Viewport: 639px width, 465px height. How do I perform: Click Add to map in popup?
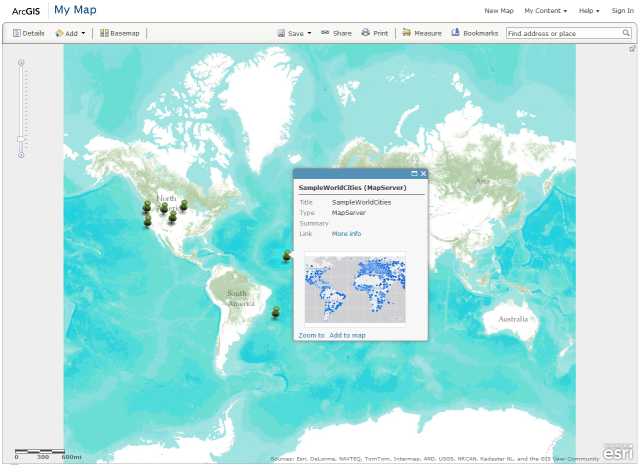(x=347, y=335)
